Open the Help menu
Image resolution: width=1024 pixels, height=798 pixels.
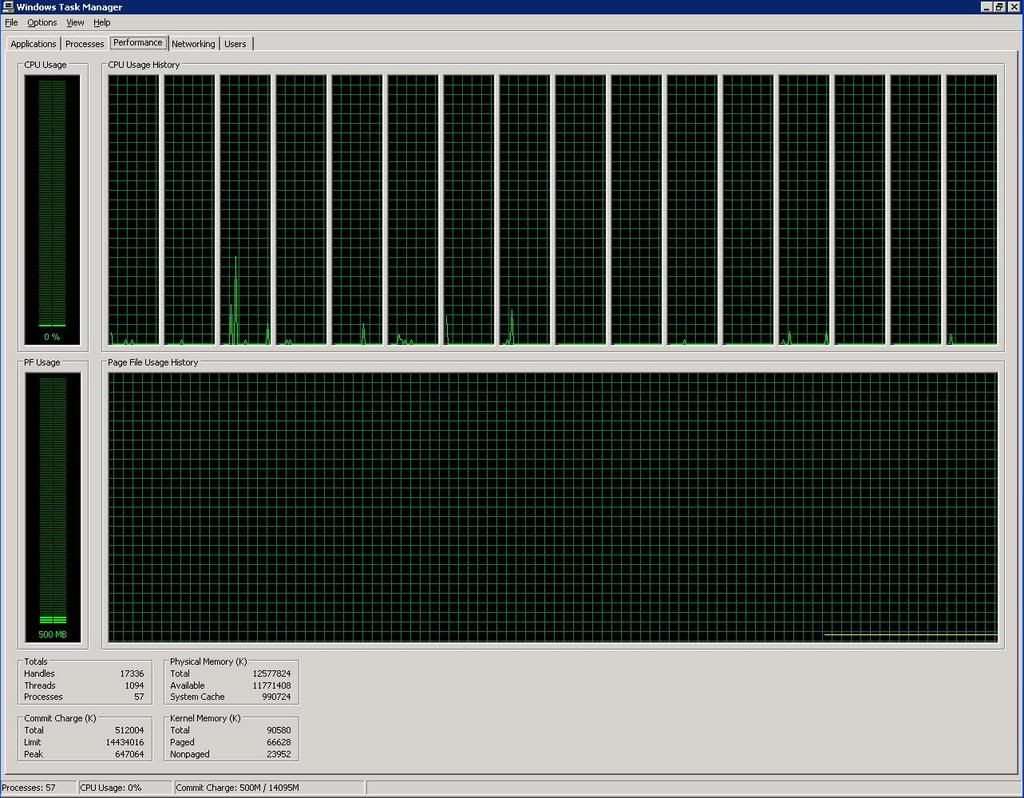tap(102, 22)
